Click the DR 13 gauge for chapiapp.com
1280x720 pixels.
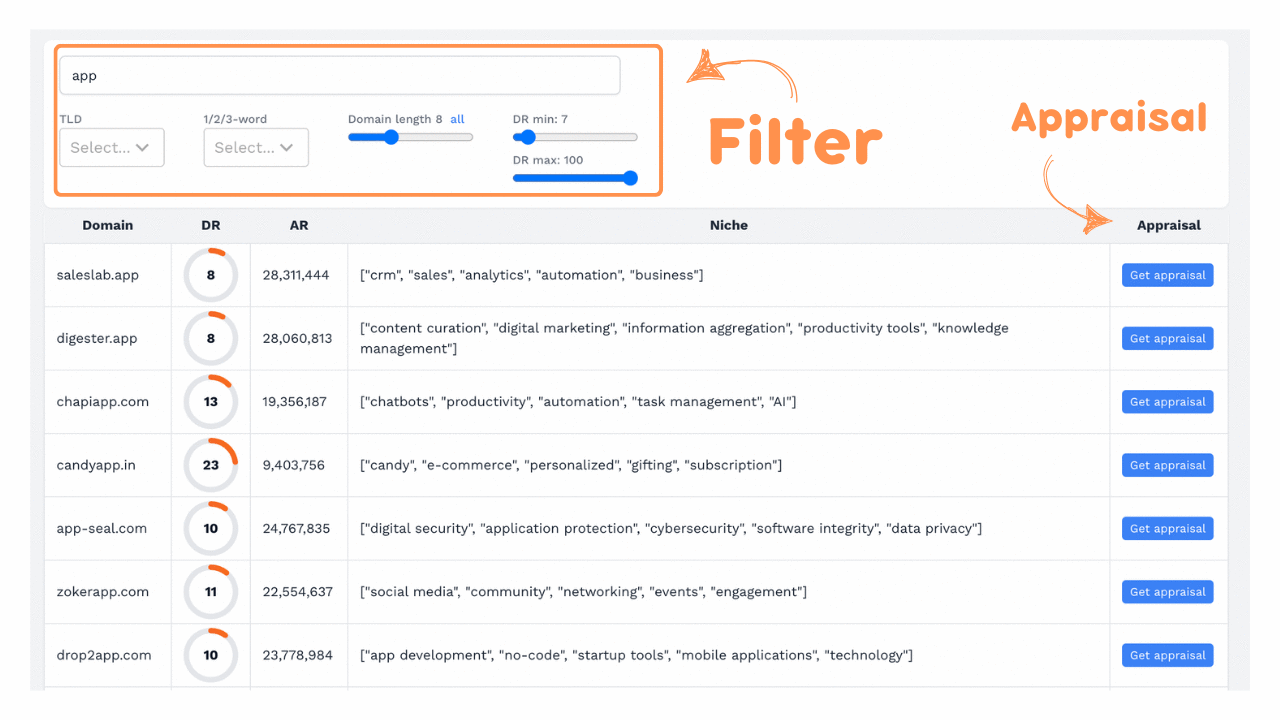pos(211,402)
